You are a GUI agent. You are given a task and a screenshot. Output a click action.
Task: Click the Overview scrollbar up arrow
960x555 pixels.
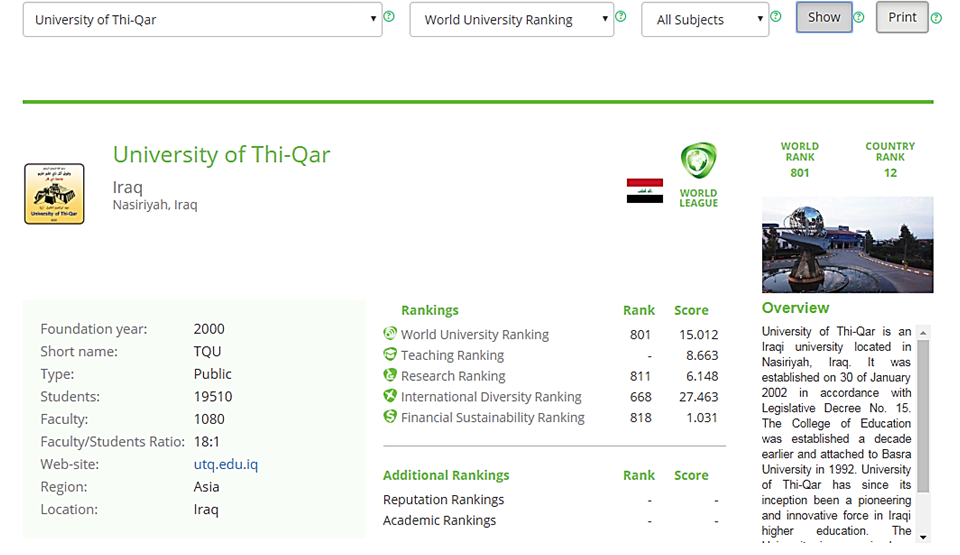(923, 333)
